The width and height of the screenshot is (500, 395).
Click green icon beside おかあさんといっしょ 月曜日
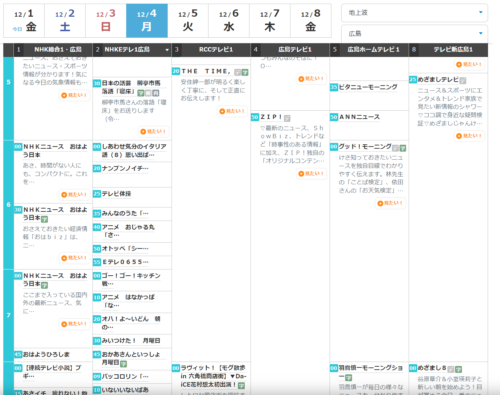(x=124, y=364)
